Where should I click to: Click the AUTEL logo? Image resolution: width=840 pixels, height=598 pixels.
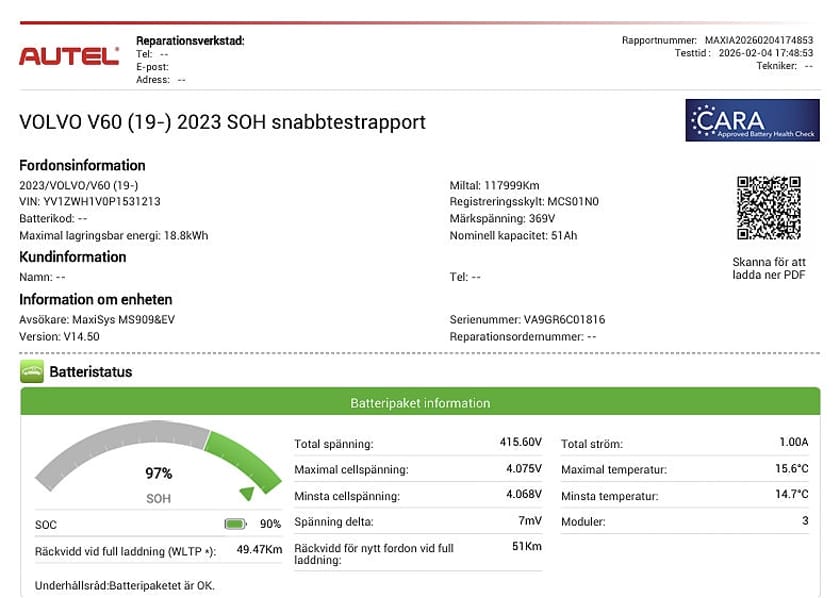pos(69,56)
